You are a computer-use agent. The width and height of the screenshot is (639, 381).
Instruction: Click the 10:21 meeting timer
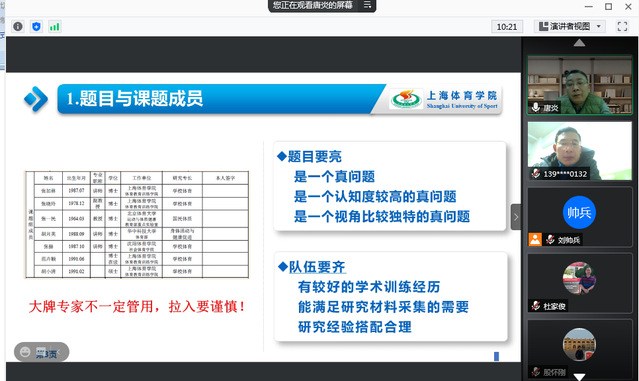507,27
